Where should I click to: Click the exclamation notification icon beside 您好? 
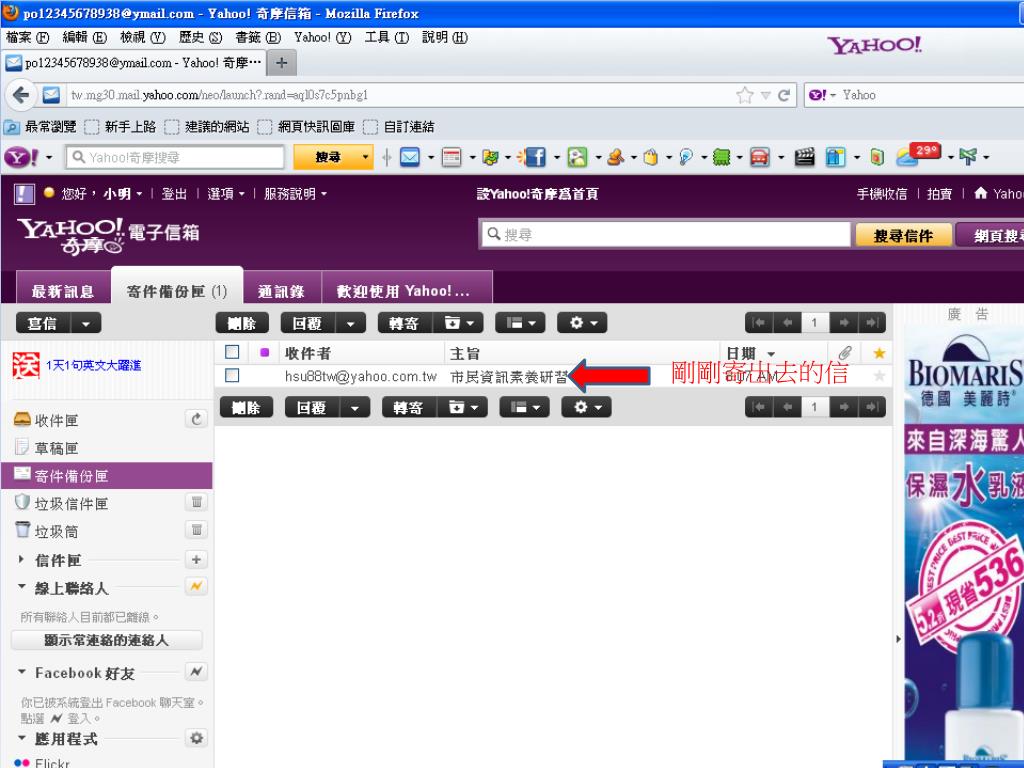[x=24, y=194]
